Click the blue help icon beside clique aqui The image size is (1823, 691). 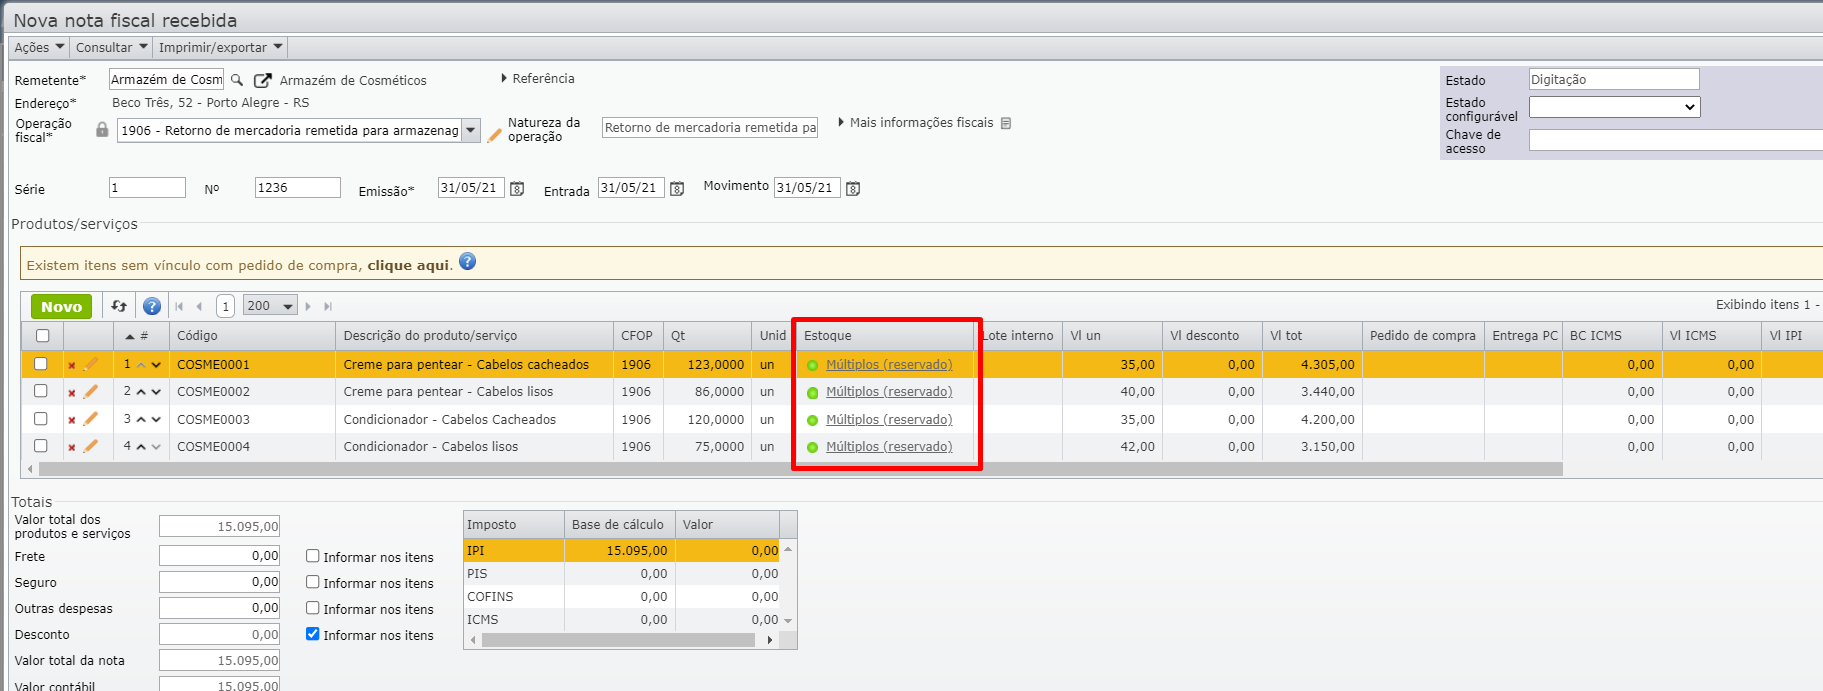pos(467,262)
